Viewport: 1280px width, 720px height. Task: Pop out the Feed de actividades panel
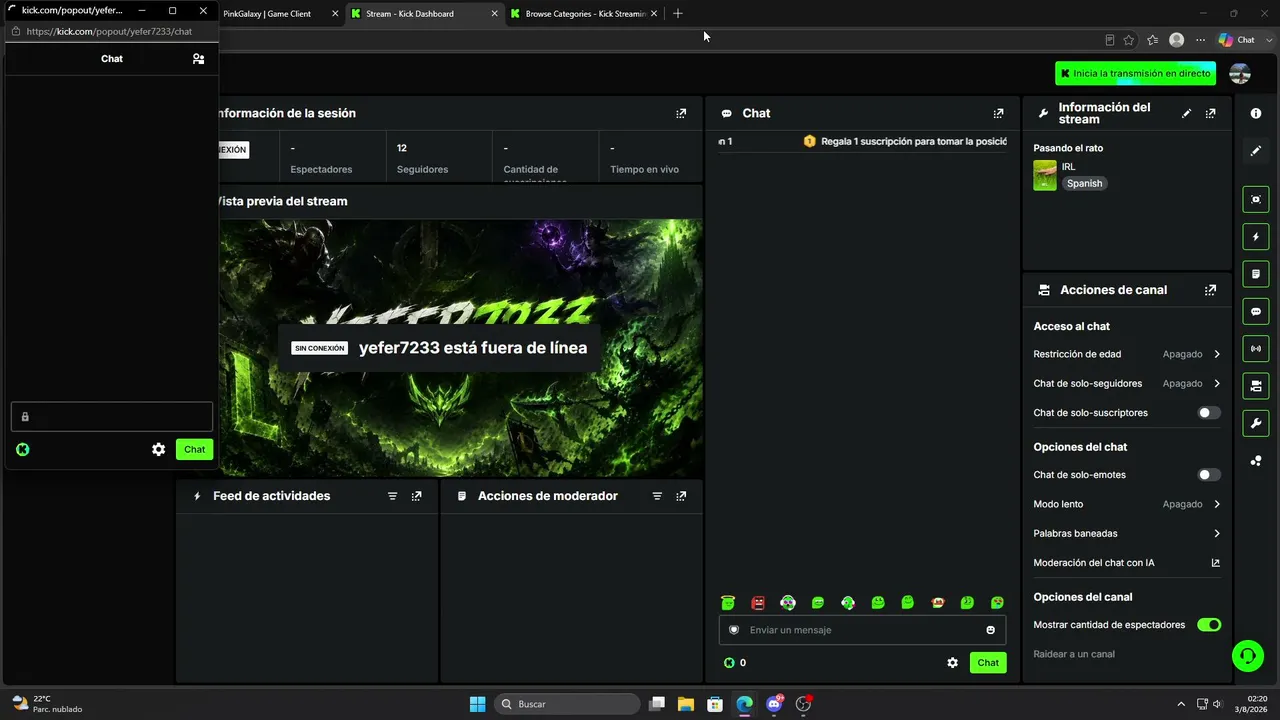click(x=416, y=496)
